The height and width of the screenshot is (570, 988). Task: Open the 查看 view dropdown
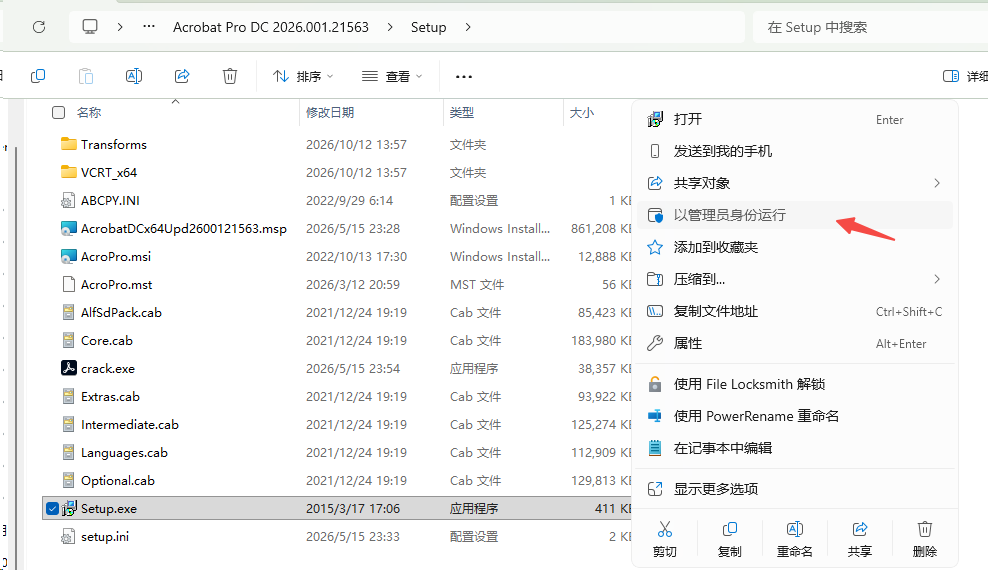click(392, 76)
